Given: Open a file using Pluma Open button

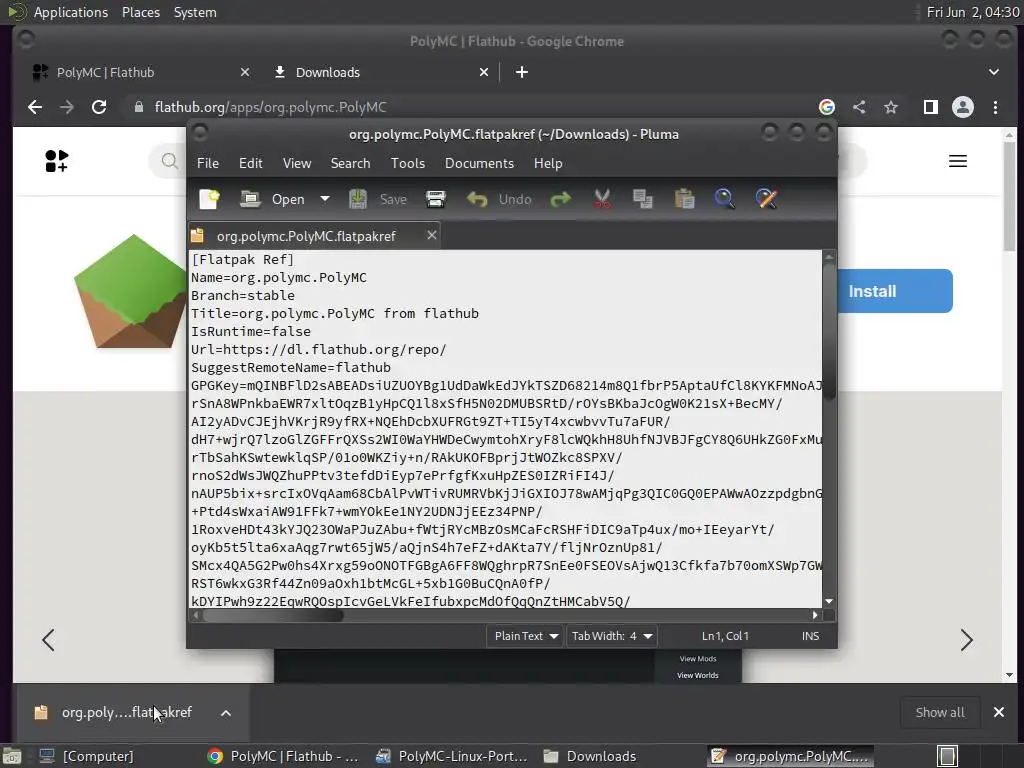Looking at the screenshot, I should [x=272, y=199].
